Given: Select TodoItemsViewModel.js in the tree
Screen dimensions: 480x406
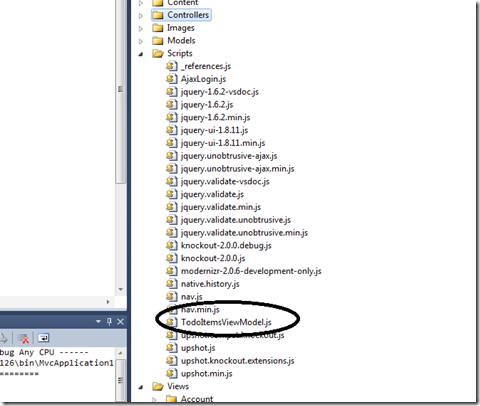Looking at the screenshot, I should (226, 322).
